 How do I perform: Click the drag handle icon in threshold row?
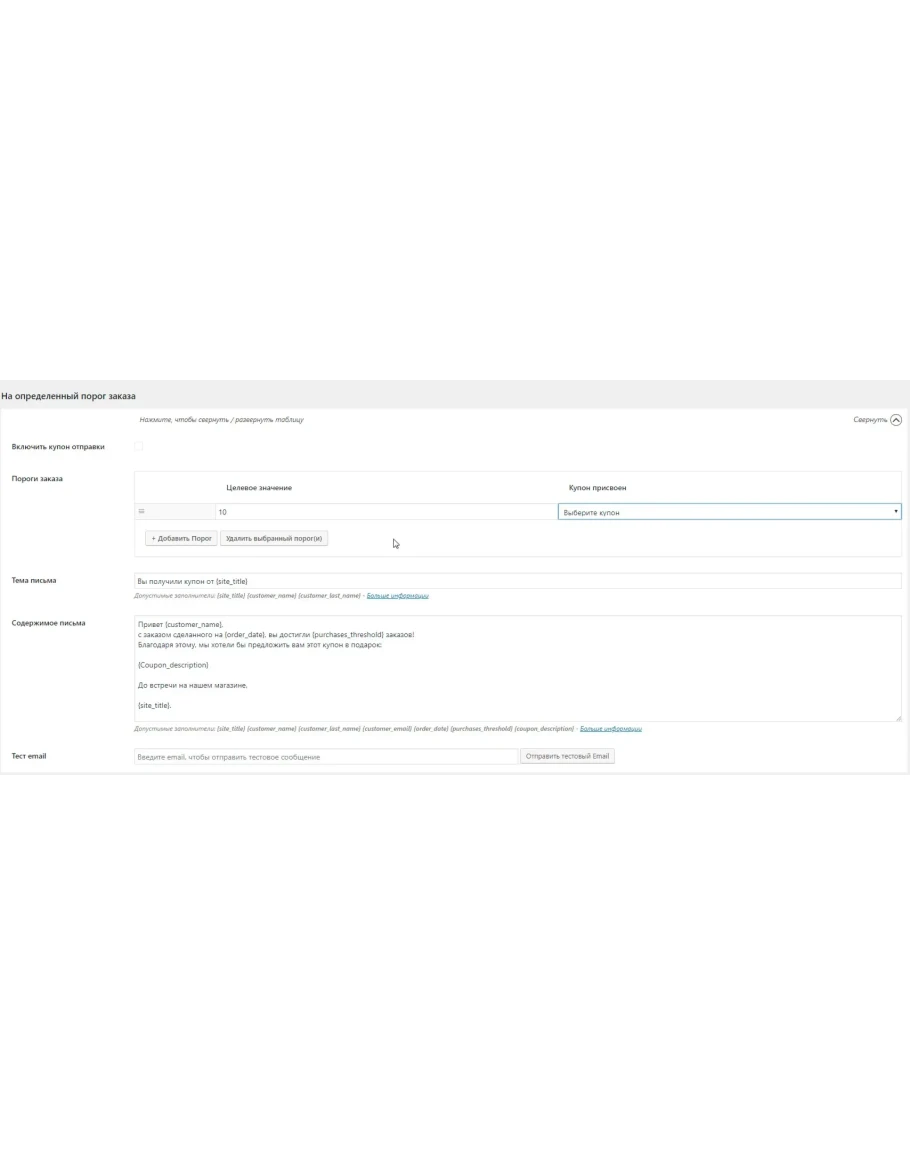(x=142, y=511)
